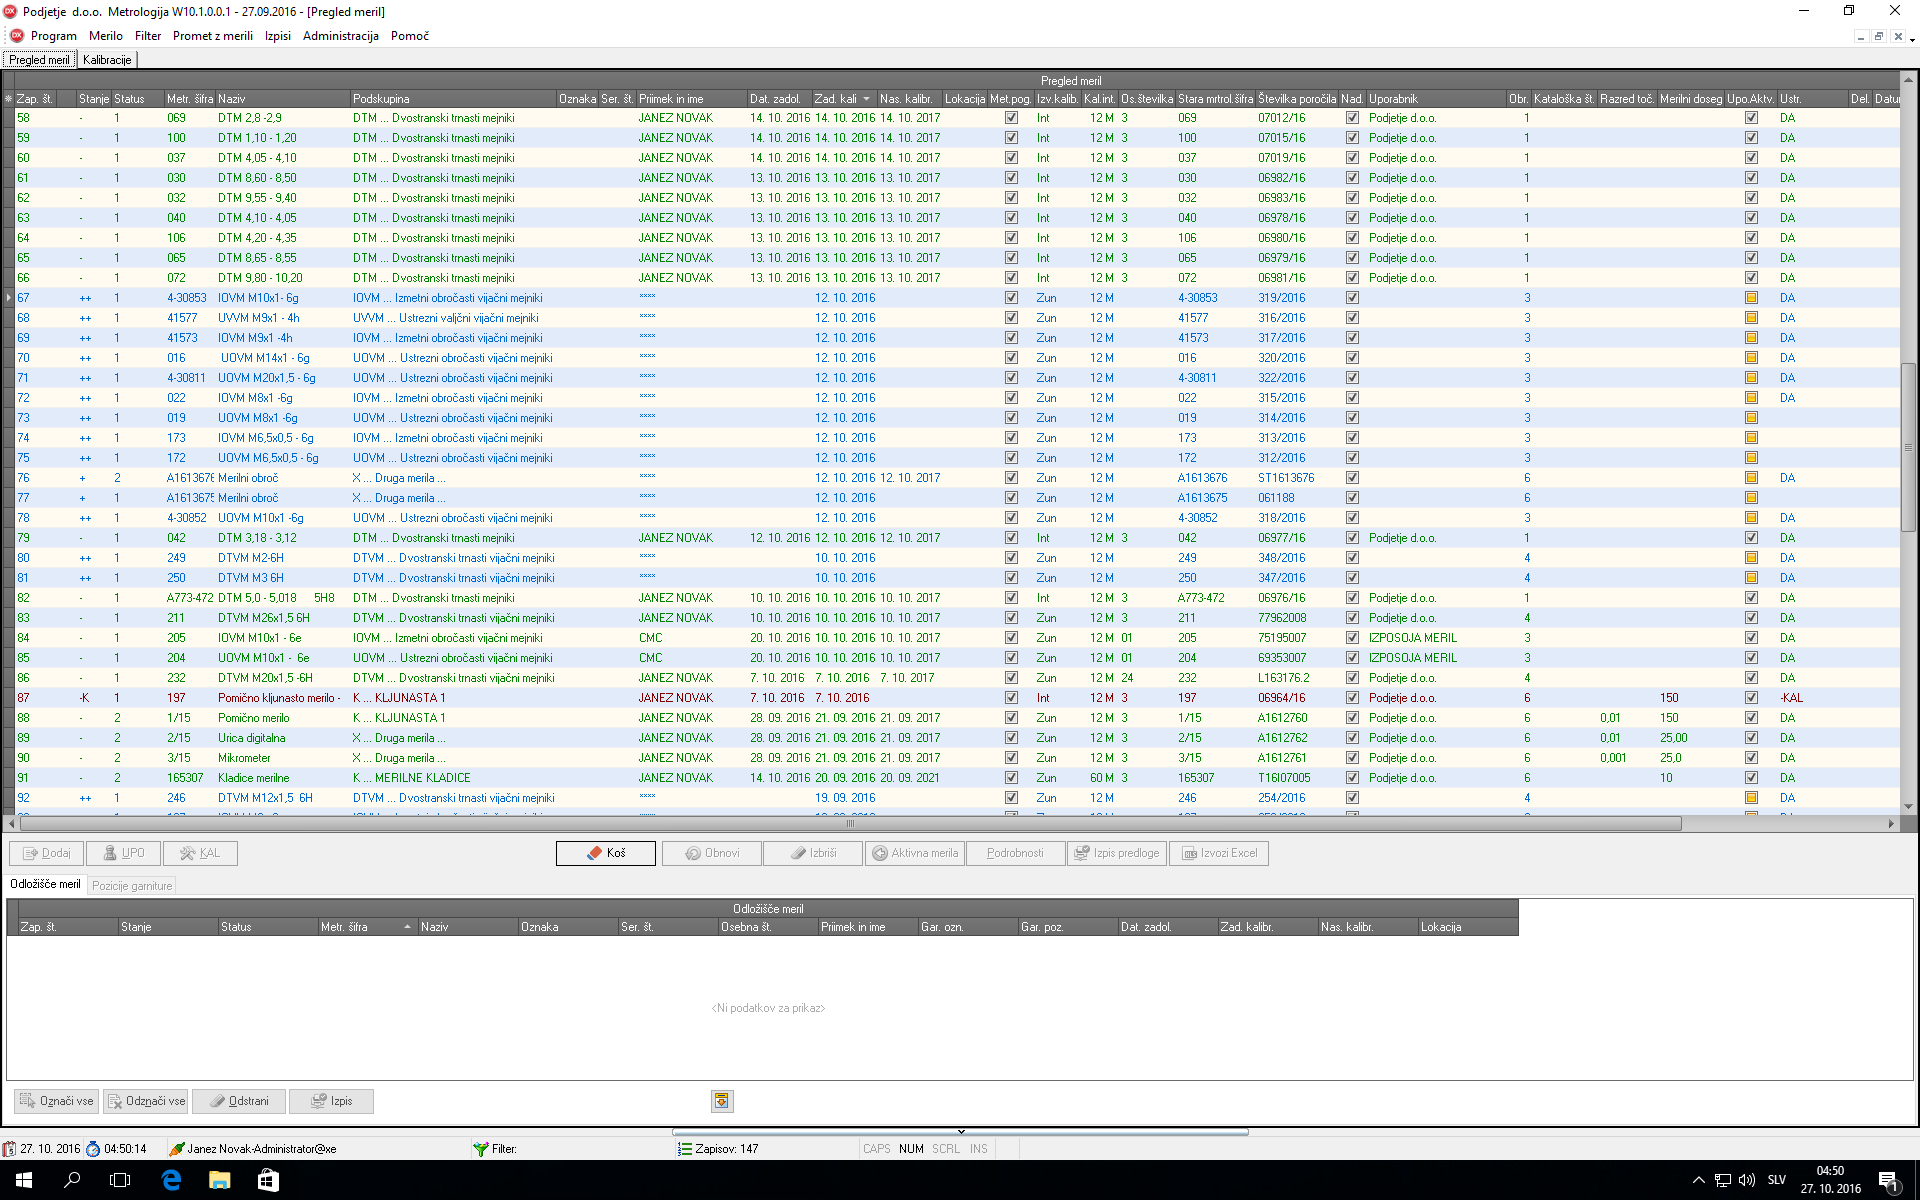1920x1200 pixels.
Task: Click the horizontal scrollbar of the main grid
Action: (850, 824)
